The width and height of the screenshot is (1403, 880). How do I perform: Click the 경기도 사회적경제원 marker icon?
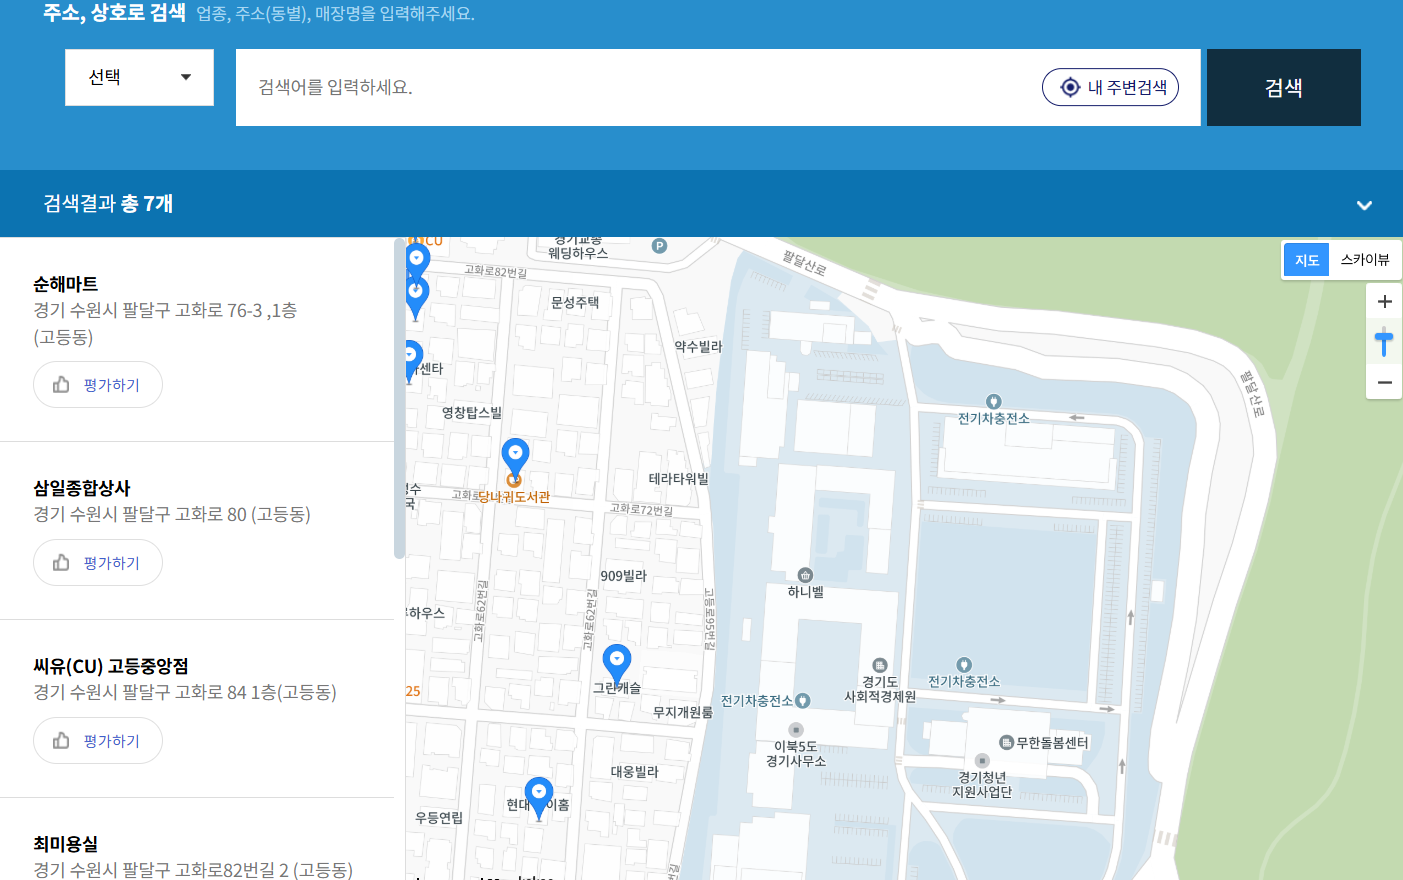[x=880, y=665]
